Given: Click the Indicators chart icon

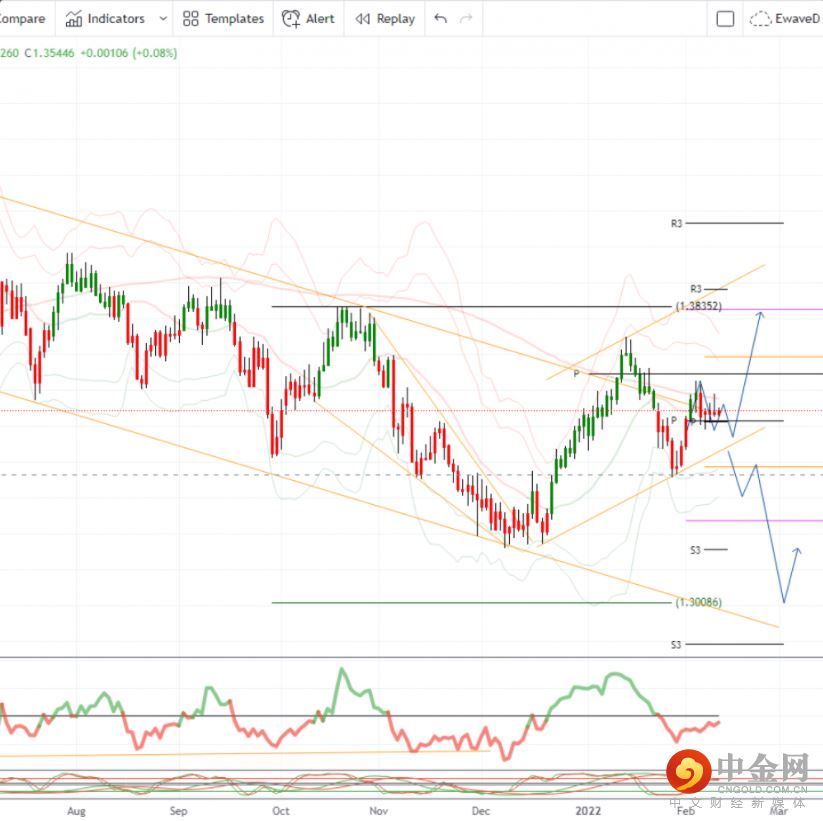Looking at the screenshot, I should pos(73,19).
